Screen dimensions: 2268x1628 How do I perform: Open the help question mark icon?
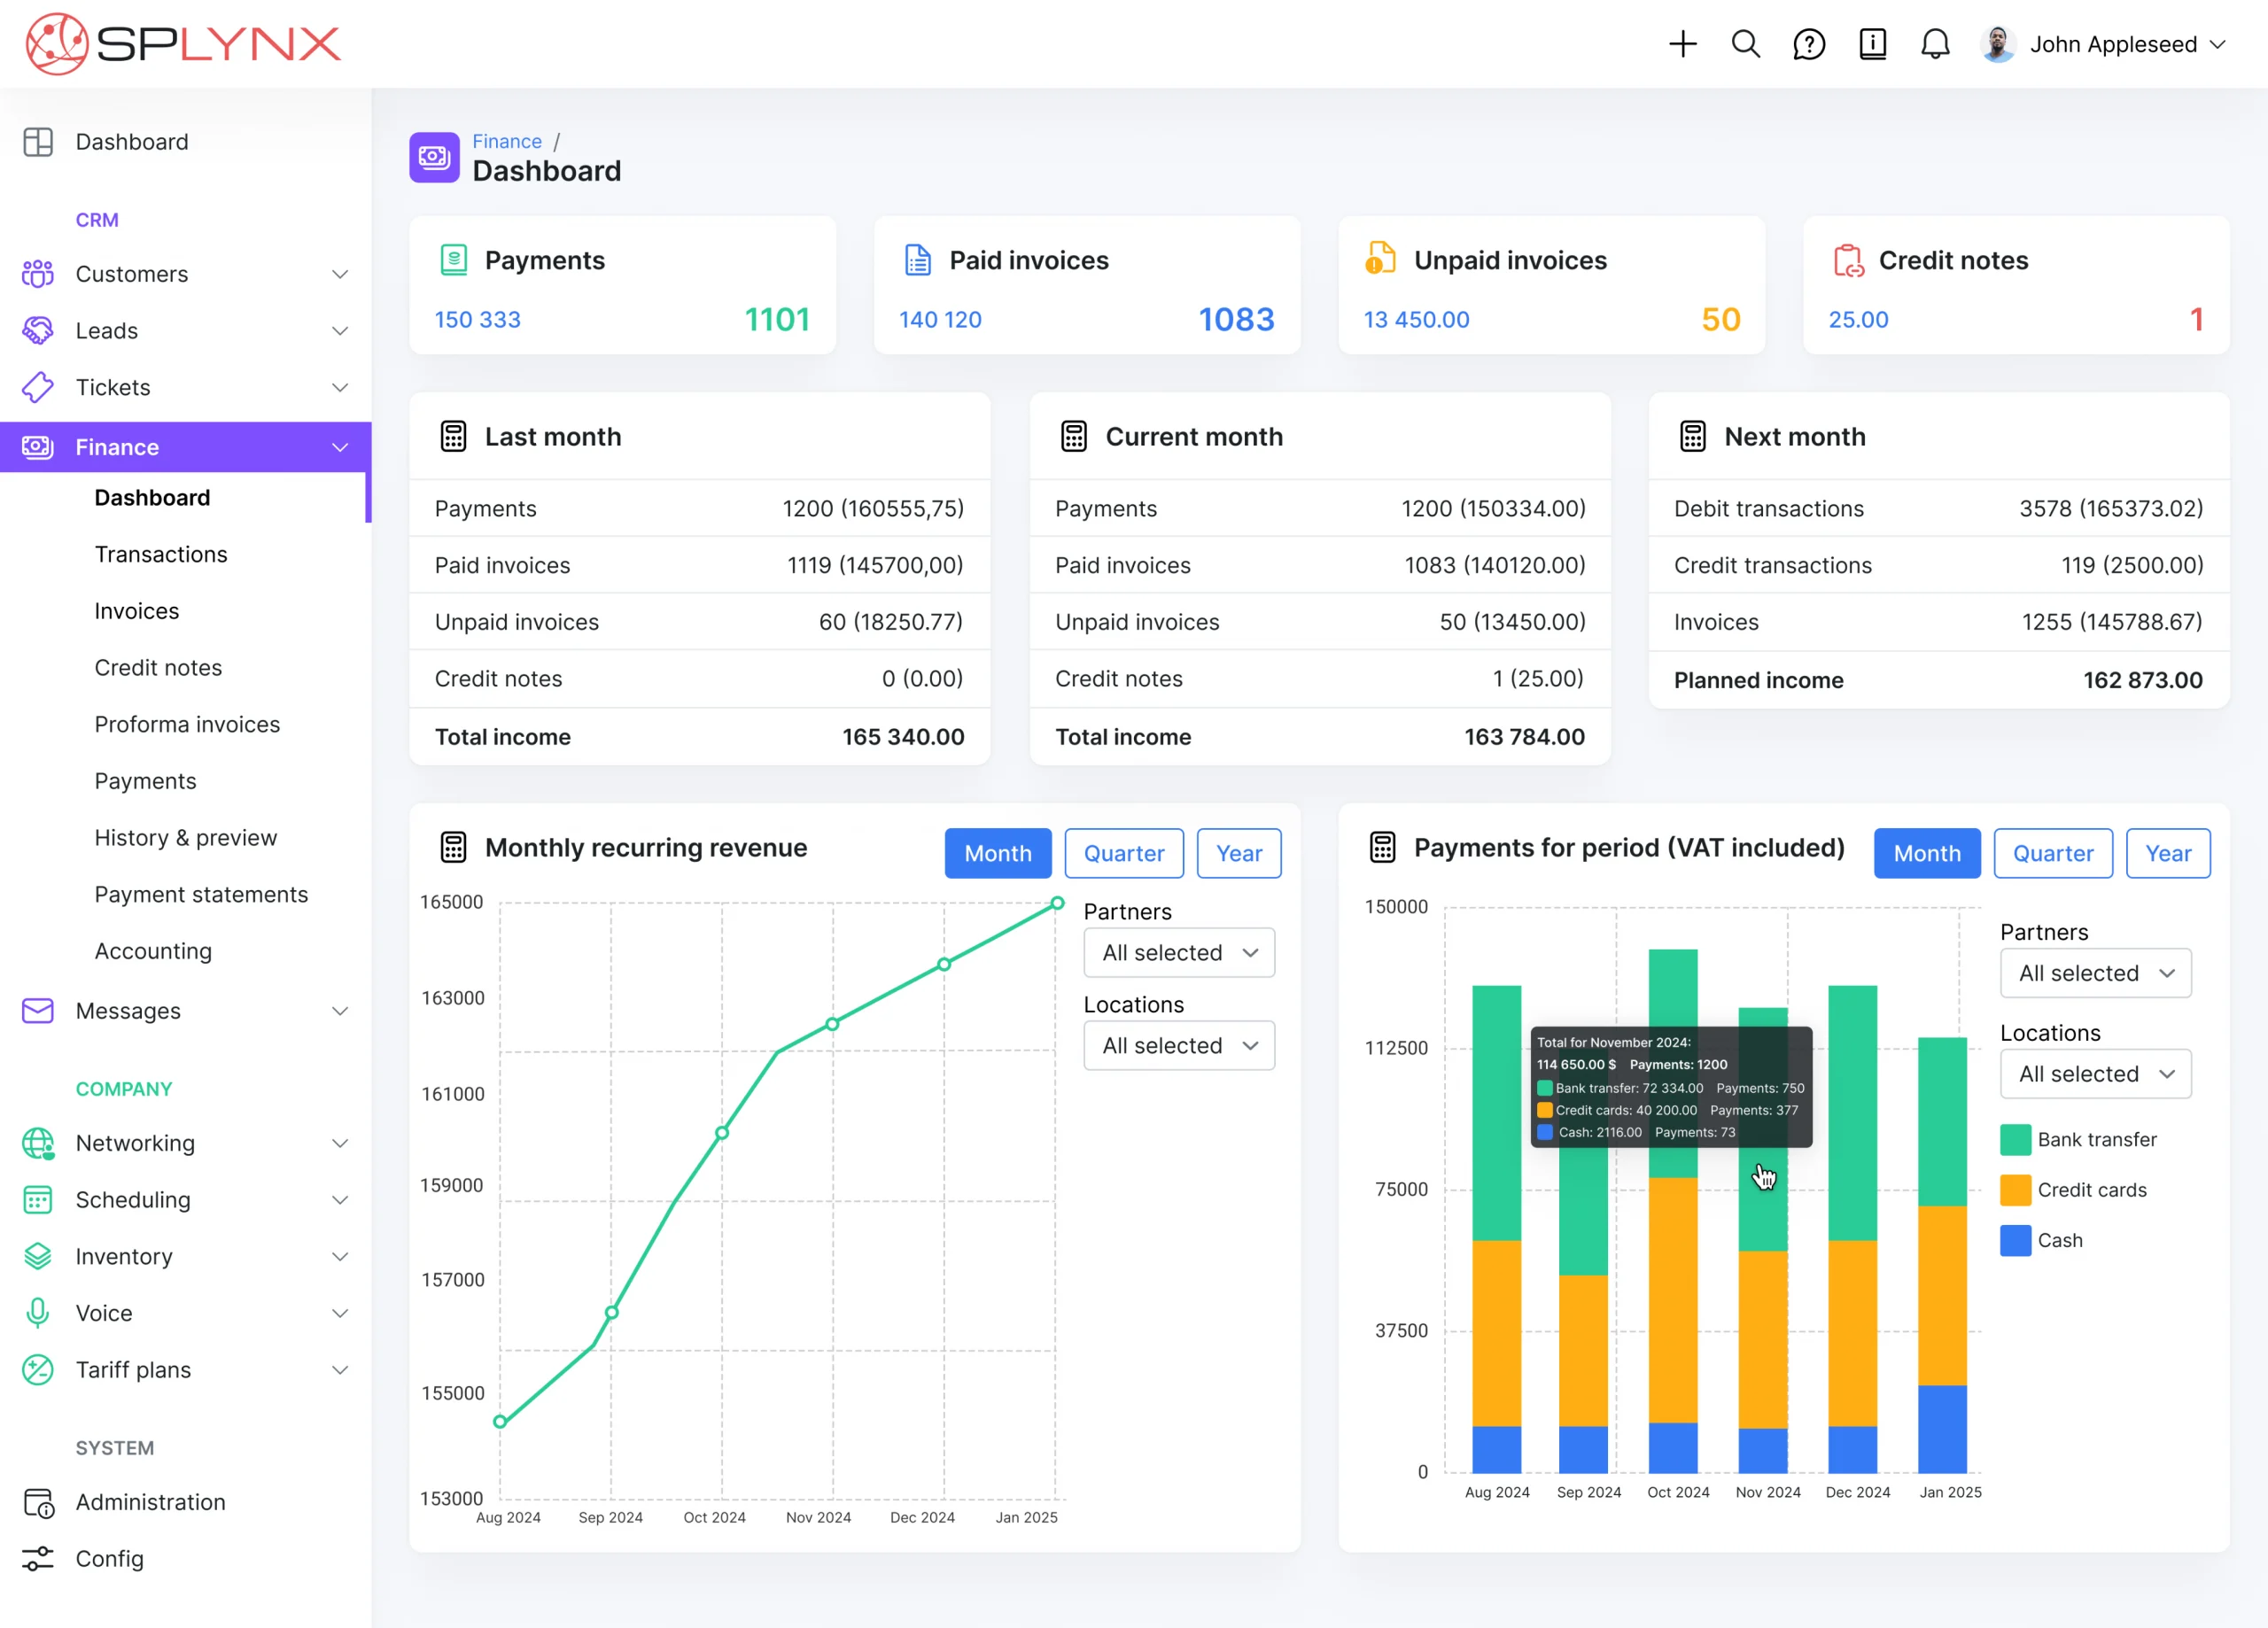click(1809, 44)
